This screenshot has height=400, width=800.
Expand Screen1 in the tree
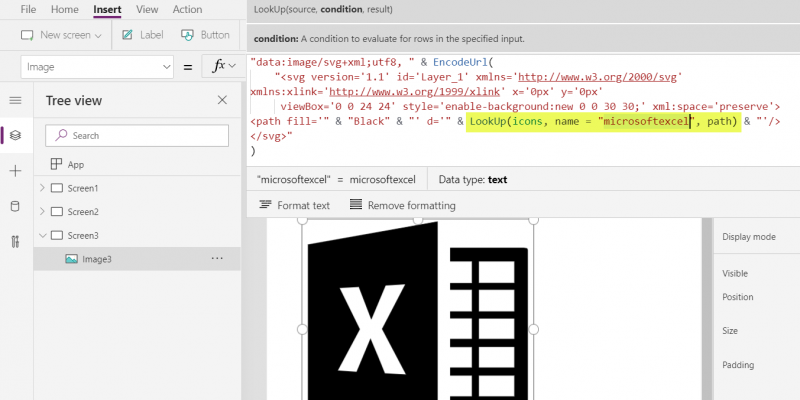tap(42, 188)
